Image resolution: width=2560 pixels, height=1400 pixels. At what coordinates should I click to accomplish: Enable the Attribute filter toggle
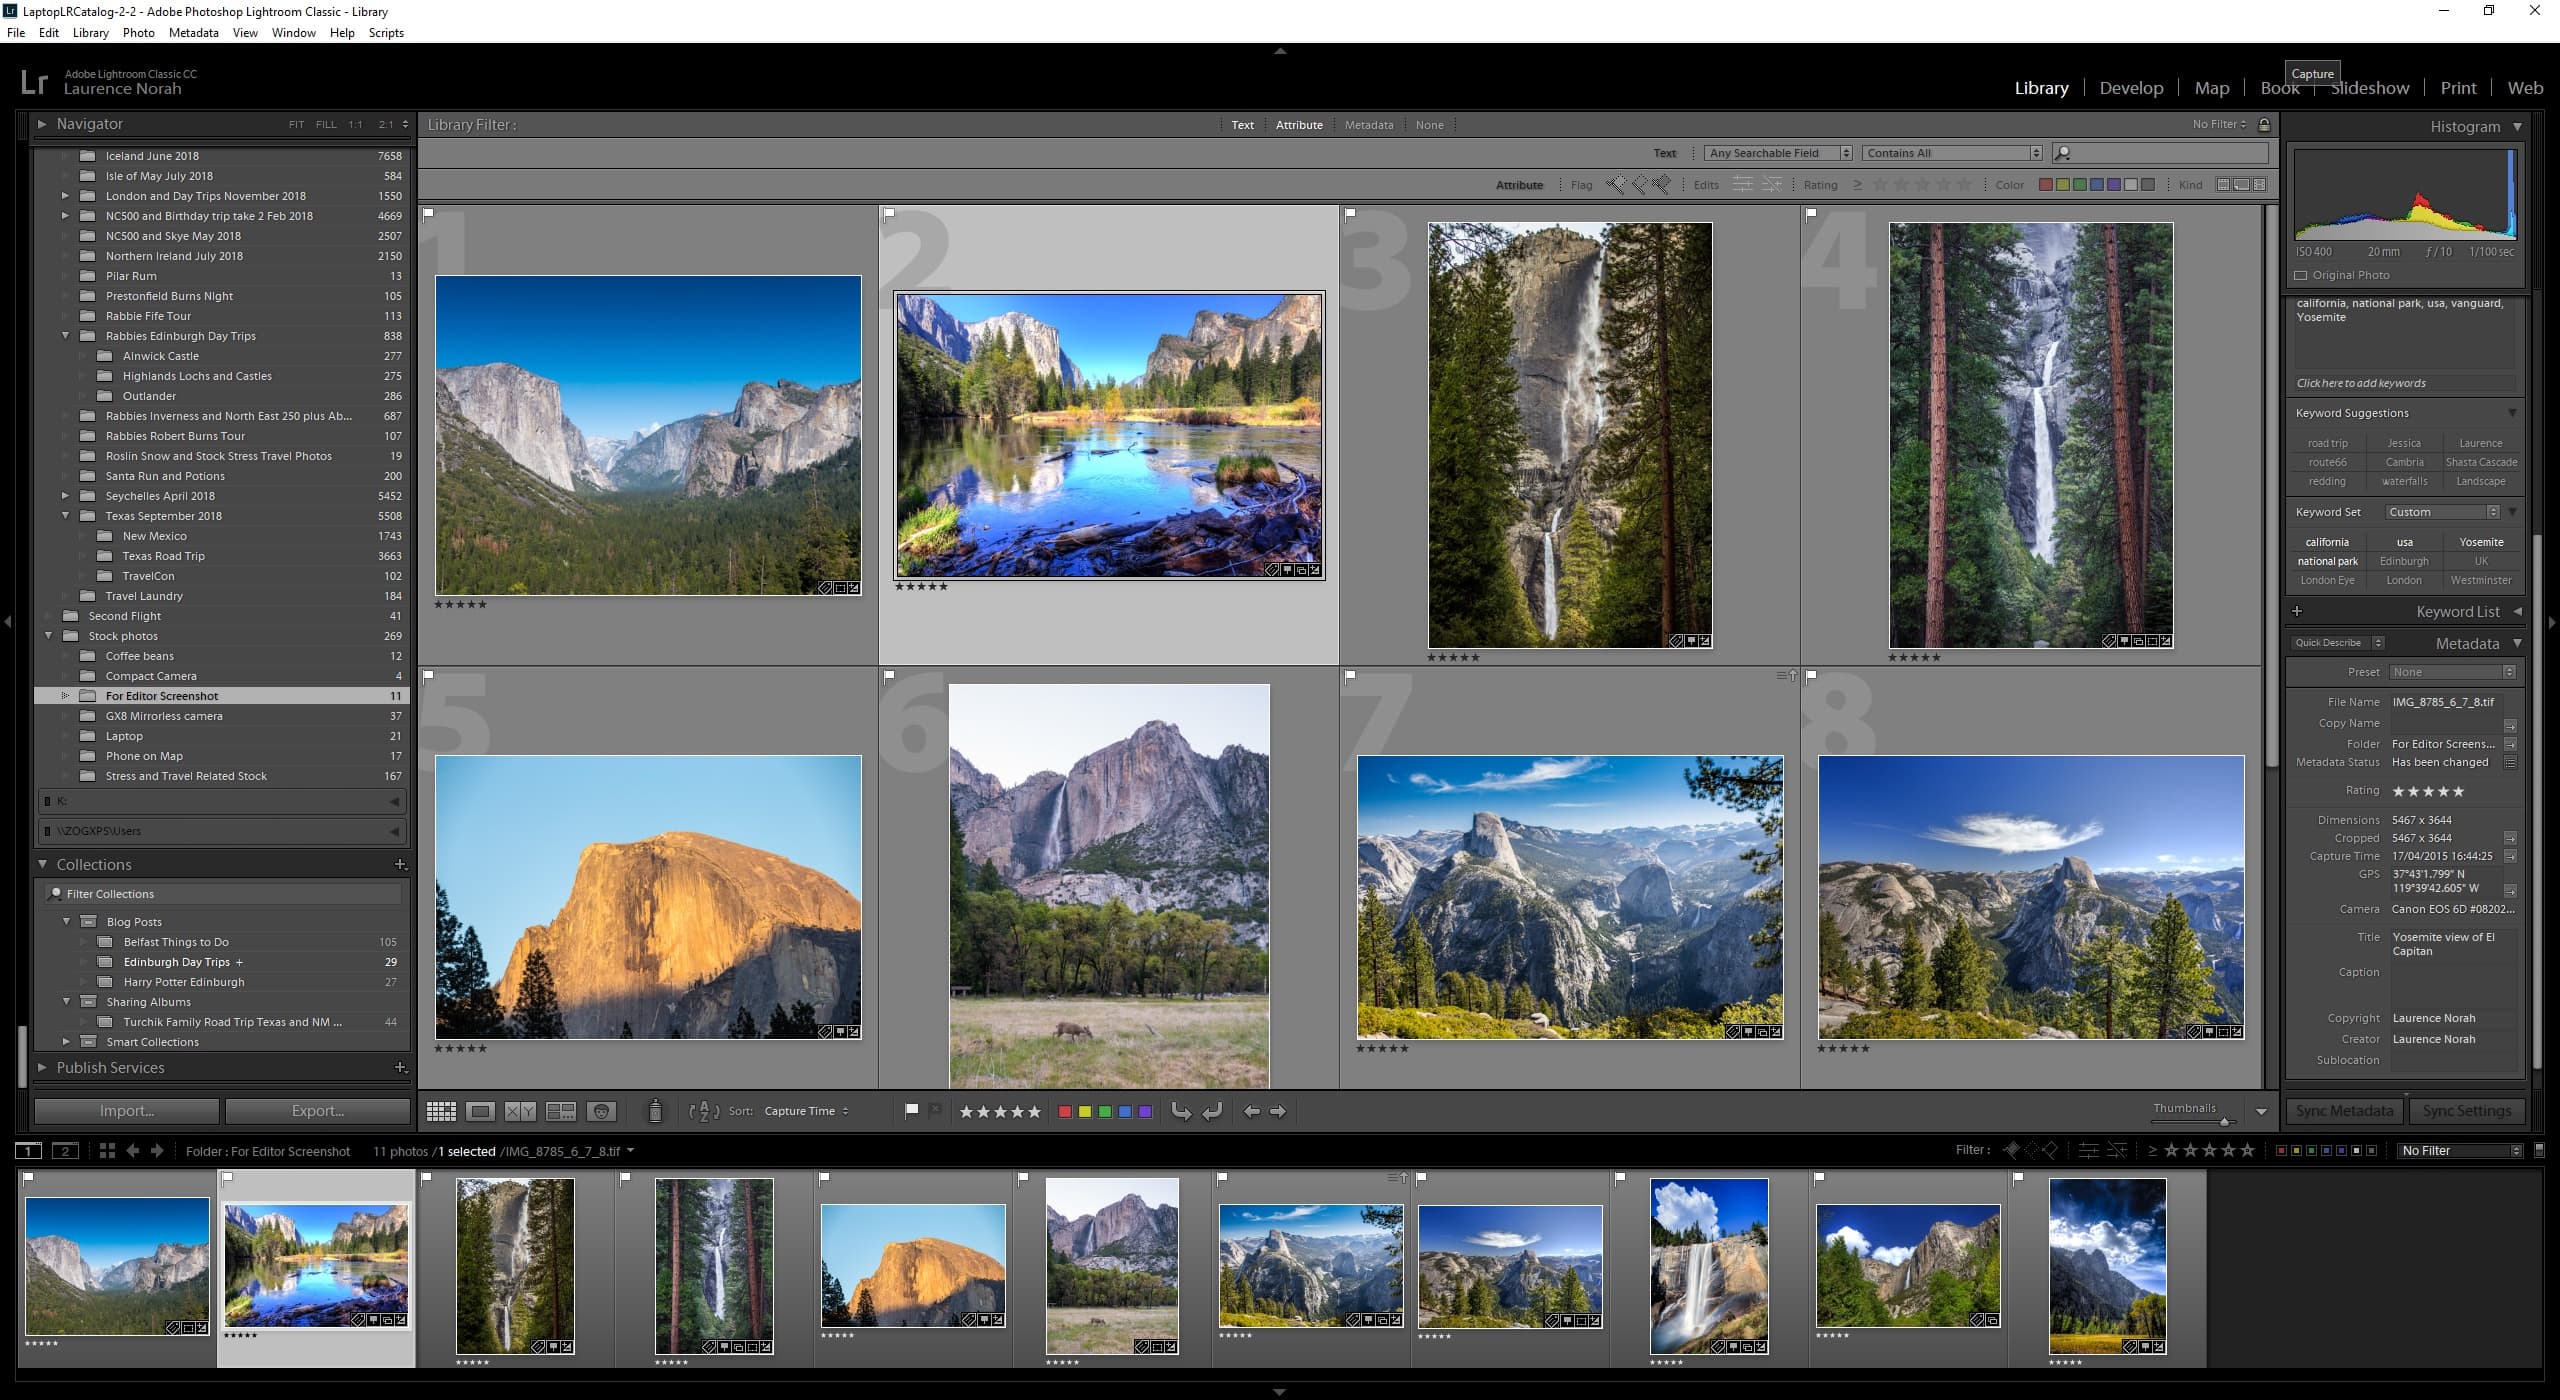coord(1298,124)
